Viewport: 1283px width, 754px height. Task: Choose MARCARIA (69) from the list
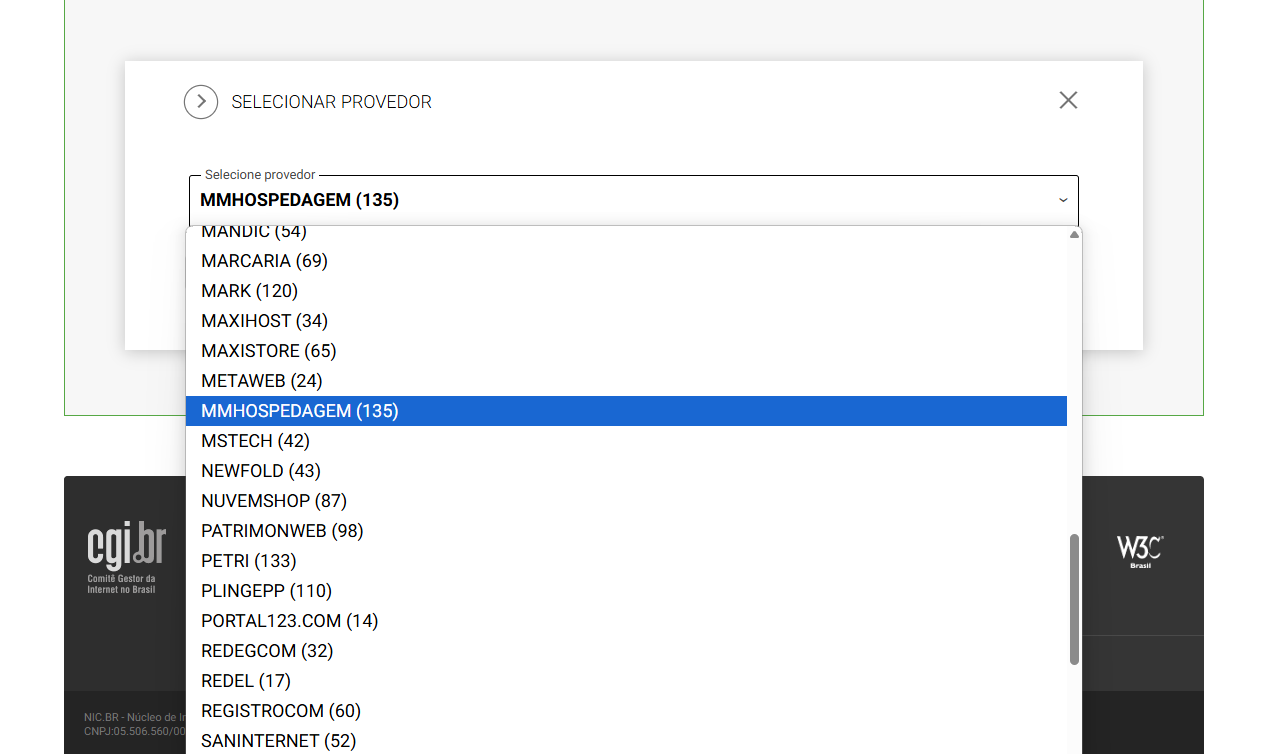pyautogui.click(x=626, y=261)
